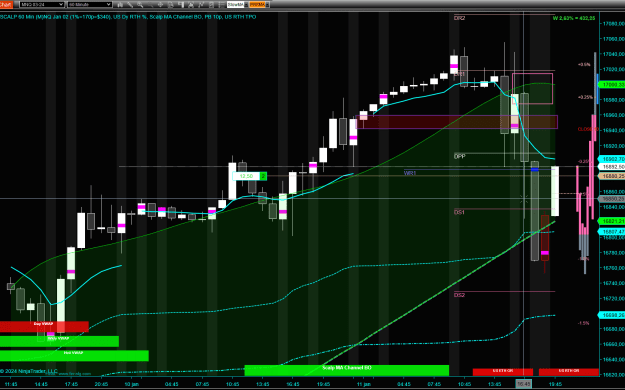Open the Indicators icon
Screen dimensions: 625x390
pos(201,5)
